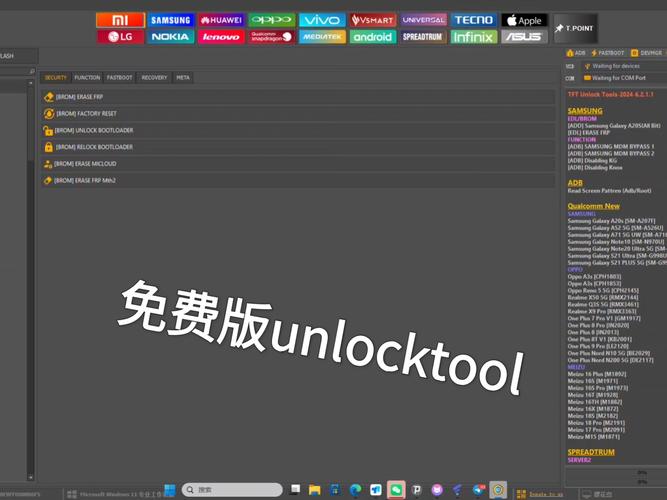The width and height of the screenshot is (667, 500).
Task: Click the SAMSUNG heading in log
Action: click(x=585, y=111)
